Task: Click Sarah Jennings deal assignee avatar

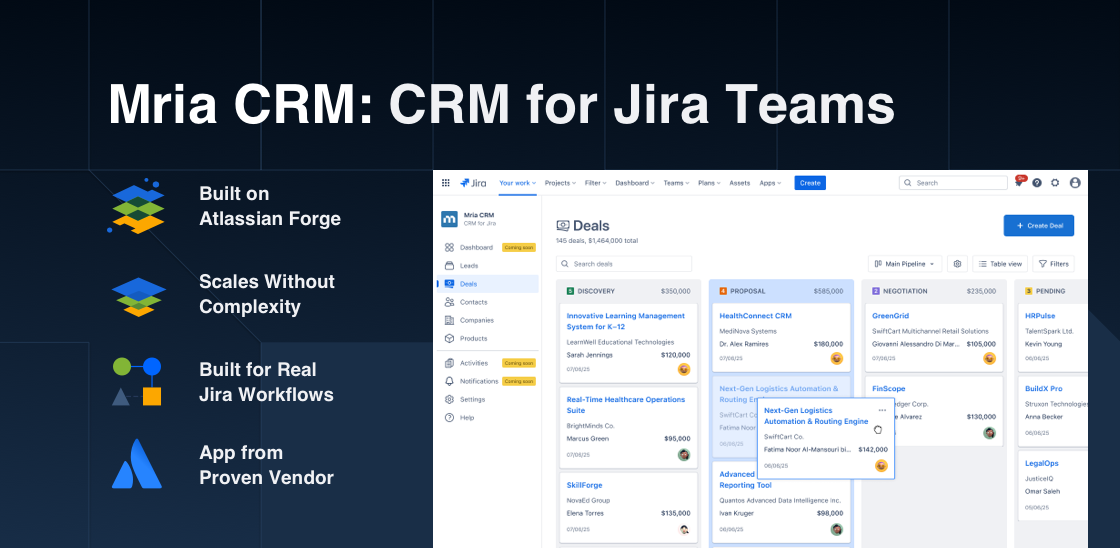Action: pos(684,369)
